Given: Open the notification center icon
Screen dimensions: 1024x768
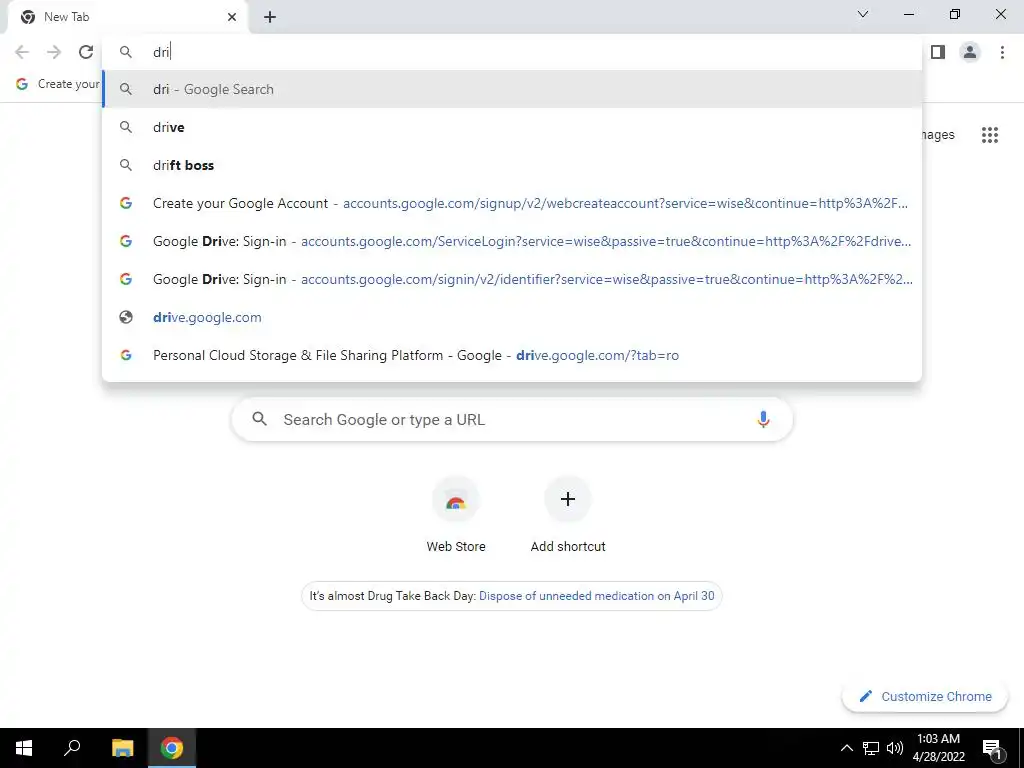Looking at the screenshot, I should click(x=992, y=749).
